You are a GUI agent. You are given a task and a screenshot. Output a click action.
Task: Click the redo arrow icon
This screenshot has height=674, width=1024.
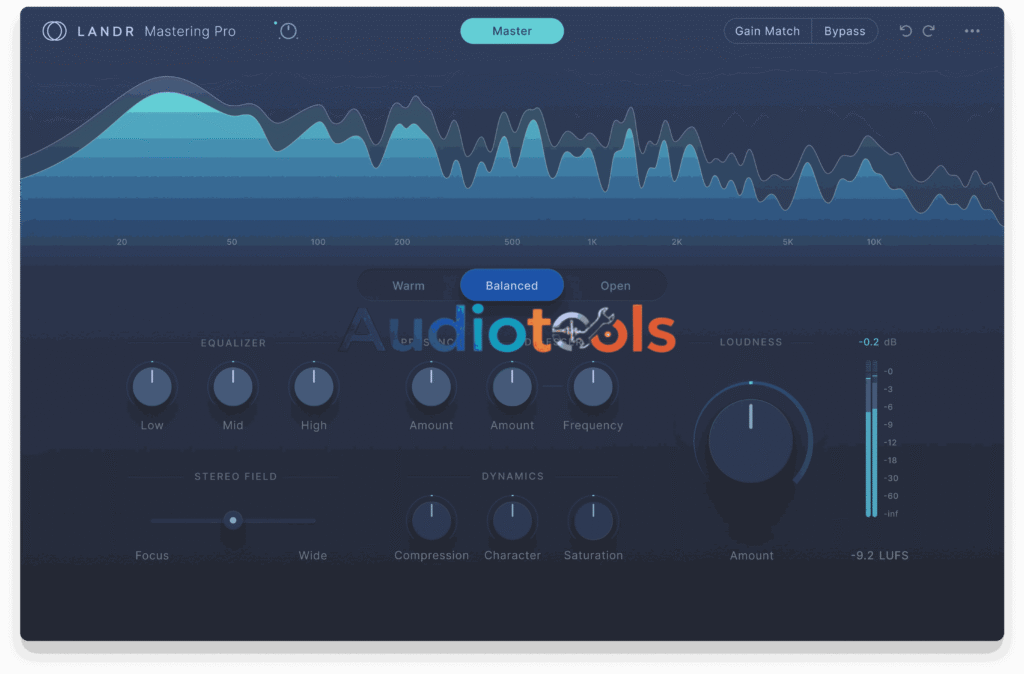click(929, 31)
